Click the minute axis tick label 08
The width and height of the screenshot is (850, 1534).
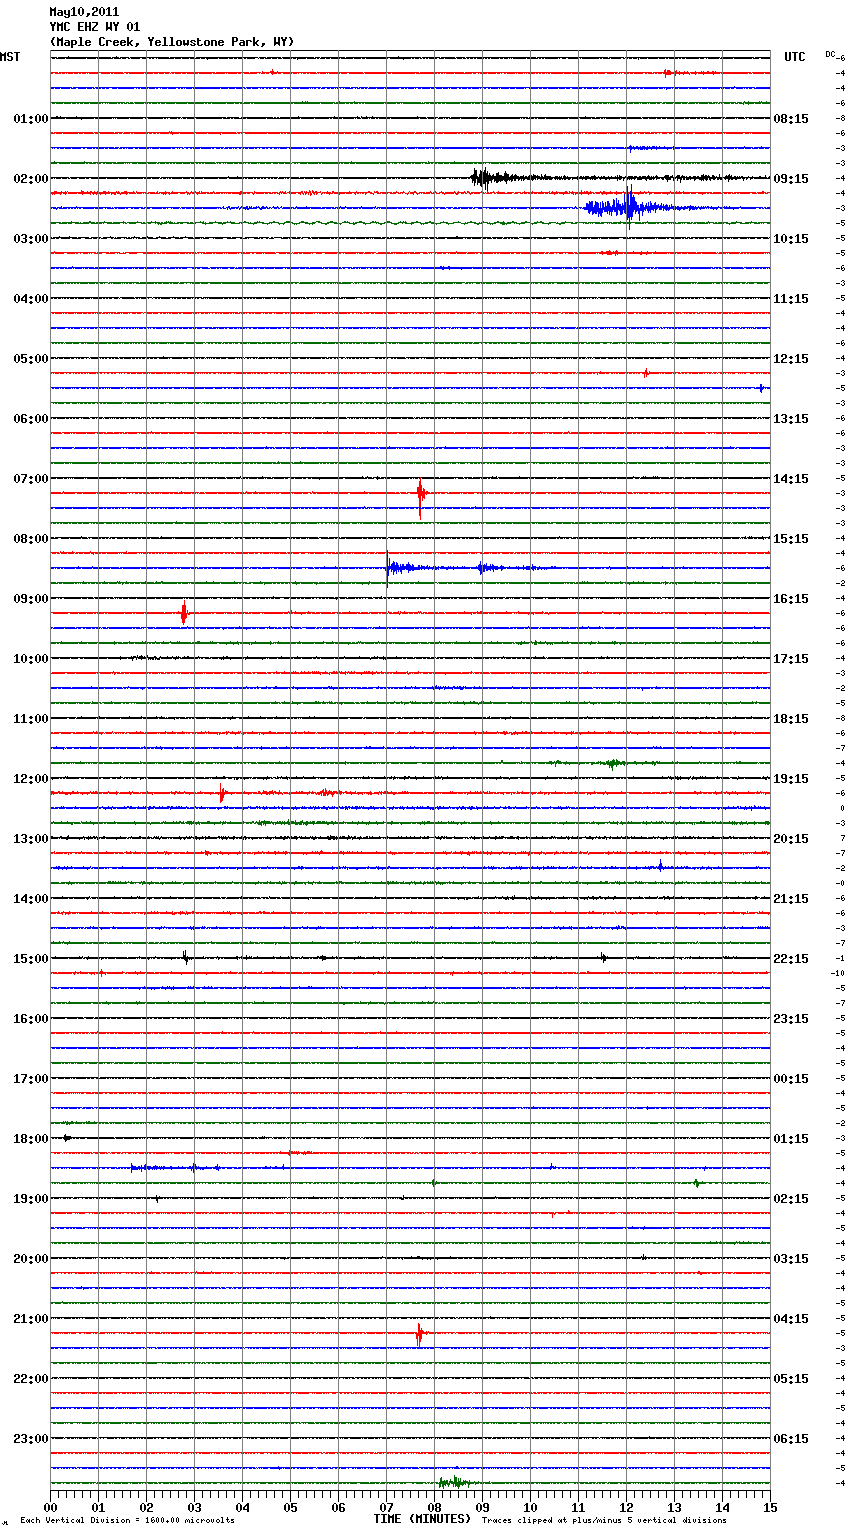tap(434, 1507)
